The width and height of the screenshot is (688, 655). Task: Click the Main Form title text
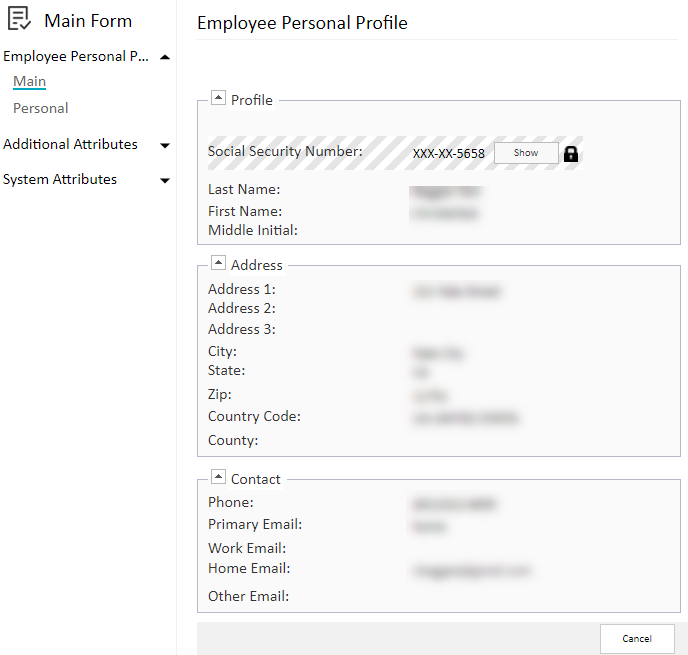pos(88,21)
